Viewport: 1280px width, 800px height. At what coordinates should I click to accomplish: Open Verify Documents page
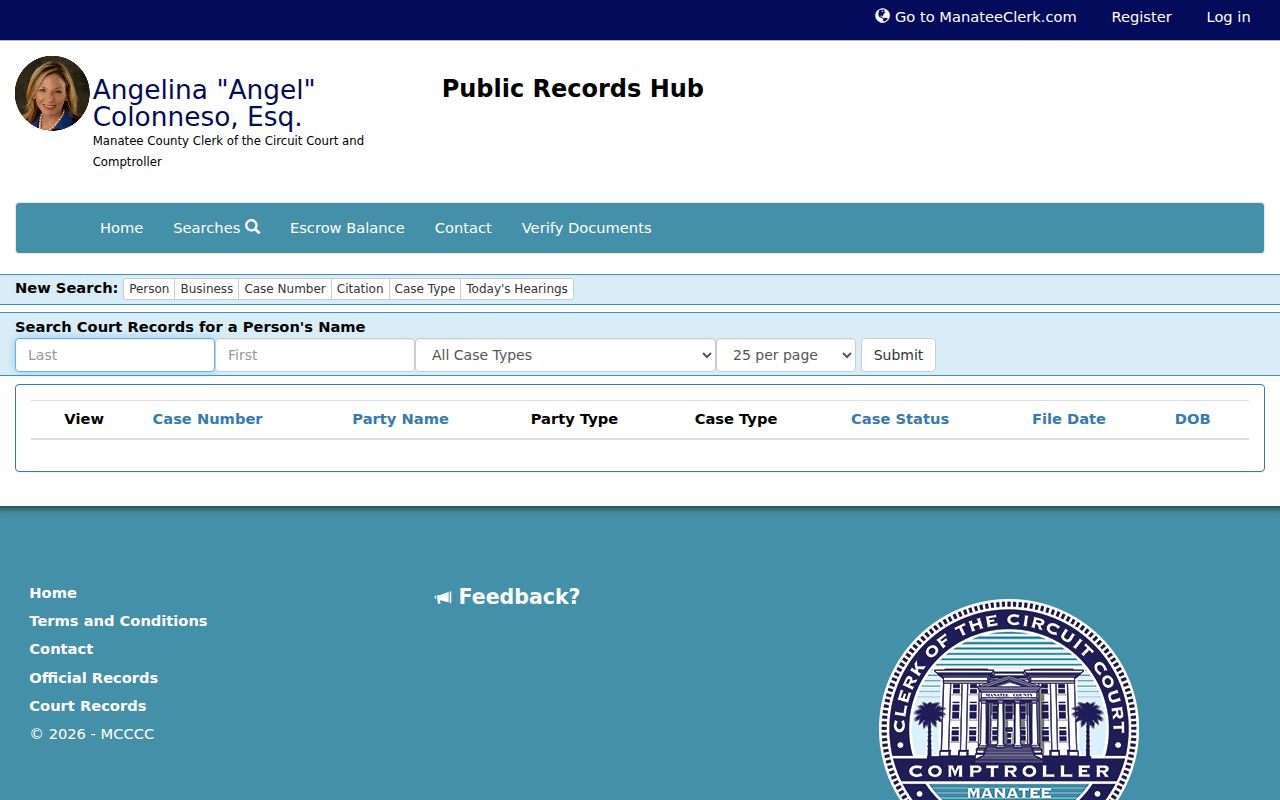point(586,228)
